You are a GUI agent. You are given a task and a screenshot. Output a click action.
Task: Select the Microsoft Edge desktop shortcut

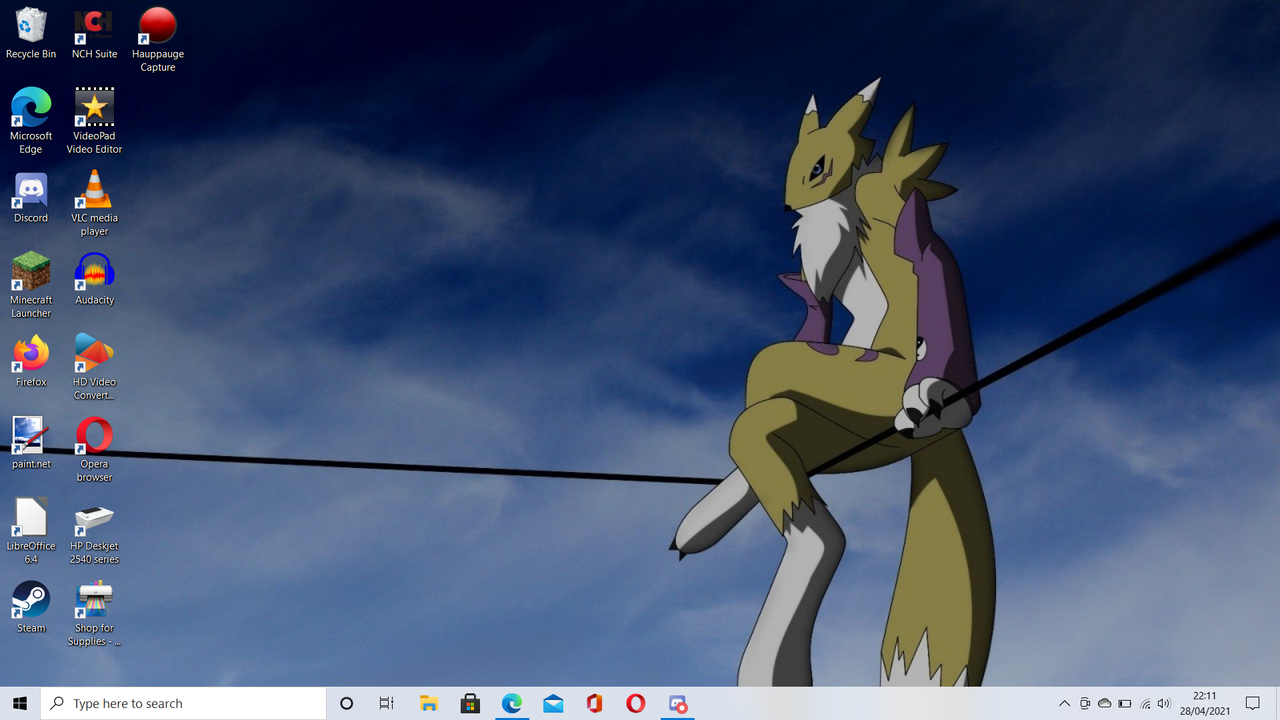(x=31, y=121)
